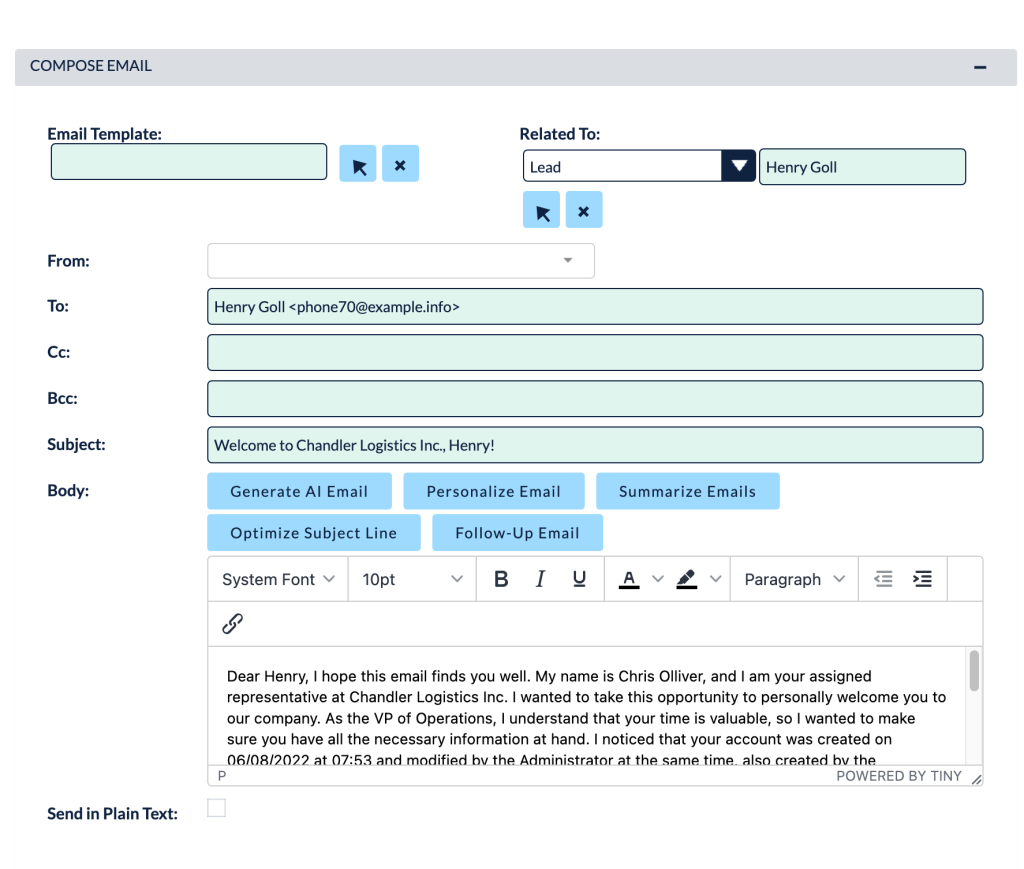This screenshot has height=869, width=1024.
Task: Toggle bold formatting in editor
Action: 501,579
